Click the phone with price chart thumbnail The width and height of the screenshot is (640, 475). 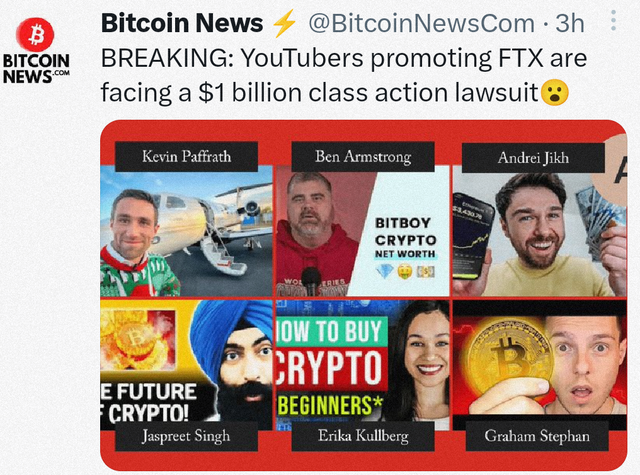(473, 238)
